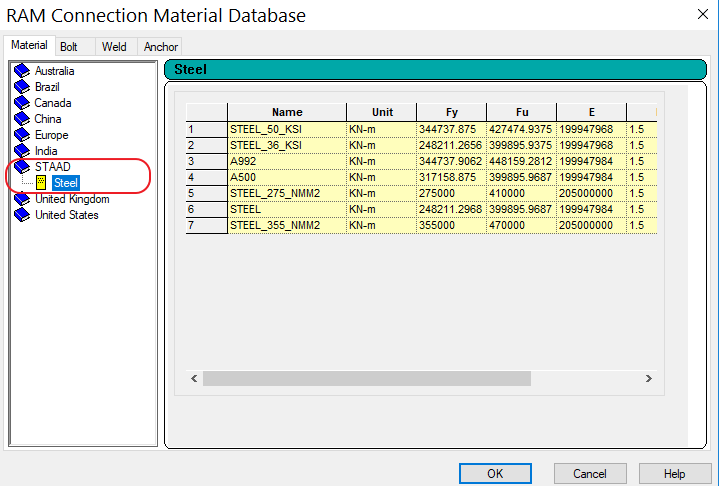
Task: Click the Europe book icon
Action: (x=22, y=135)
